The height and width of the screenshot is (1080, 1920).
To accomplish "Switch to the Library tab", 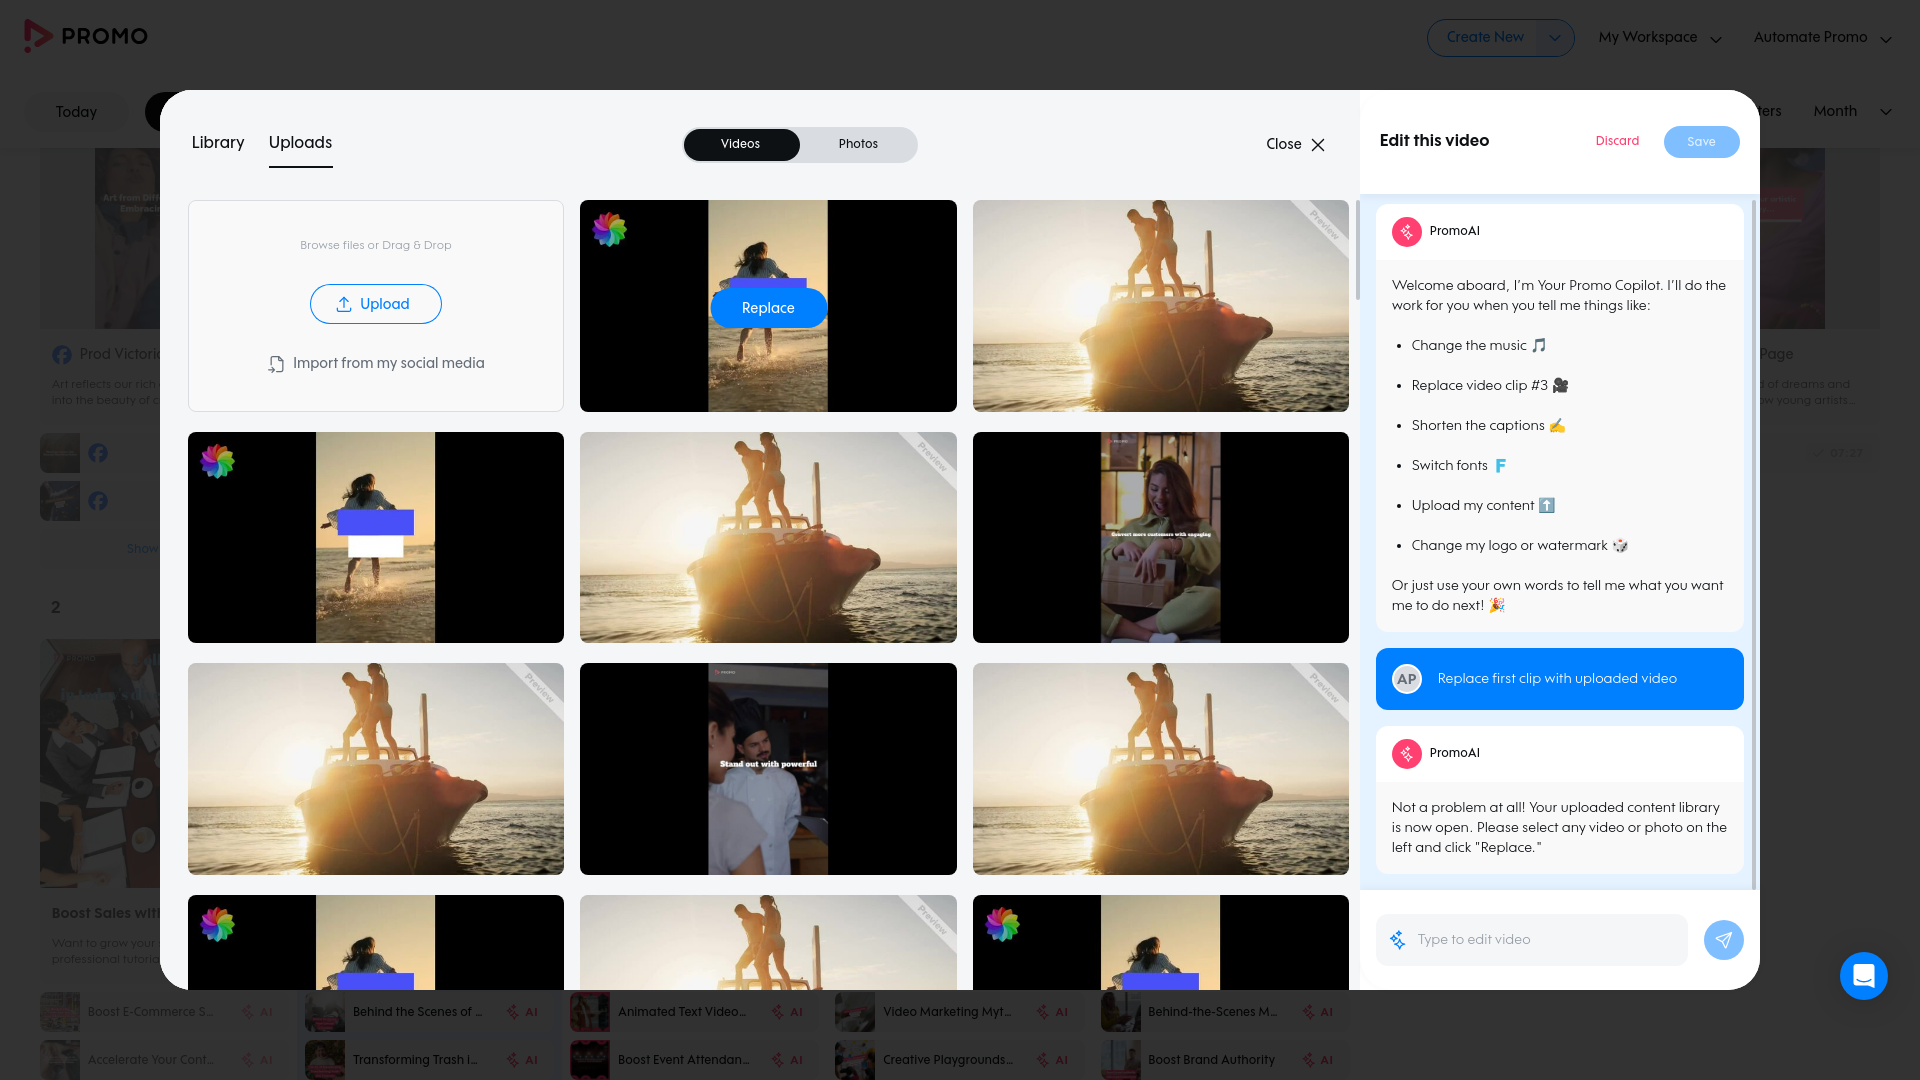I will [x=218, y=143].
